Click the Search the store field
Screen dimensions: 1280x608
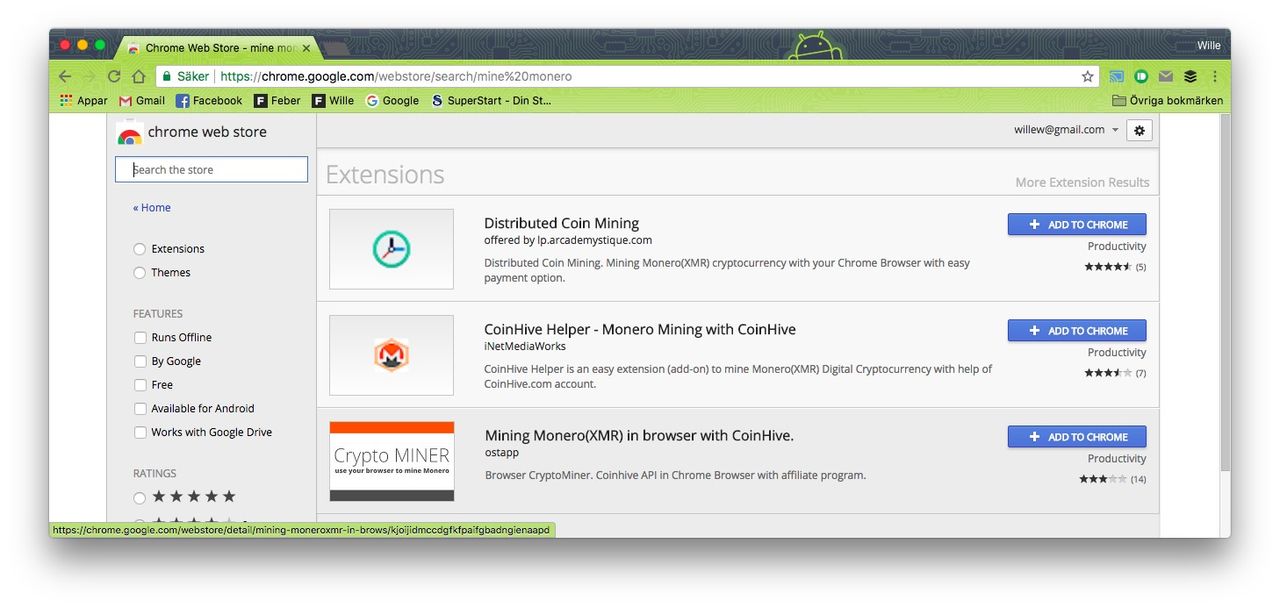(x=212, y=170)
